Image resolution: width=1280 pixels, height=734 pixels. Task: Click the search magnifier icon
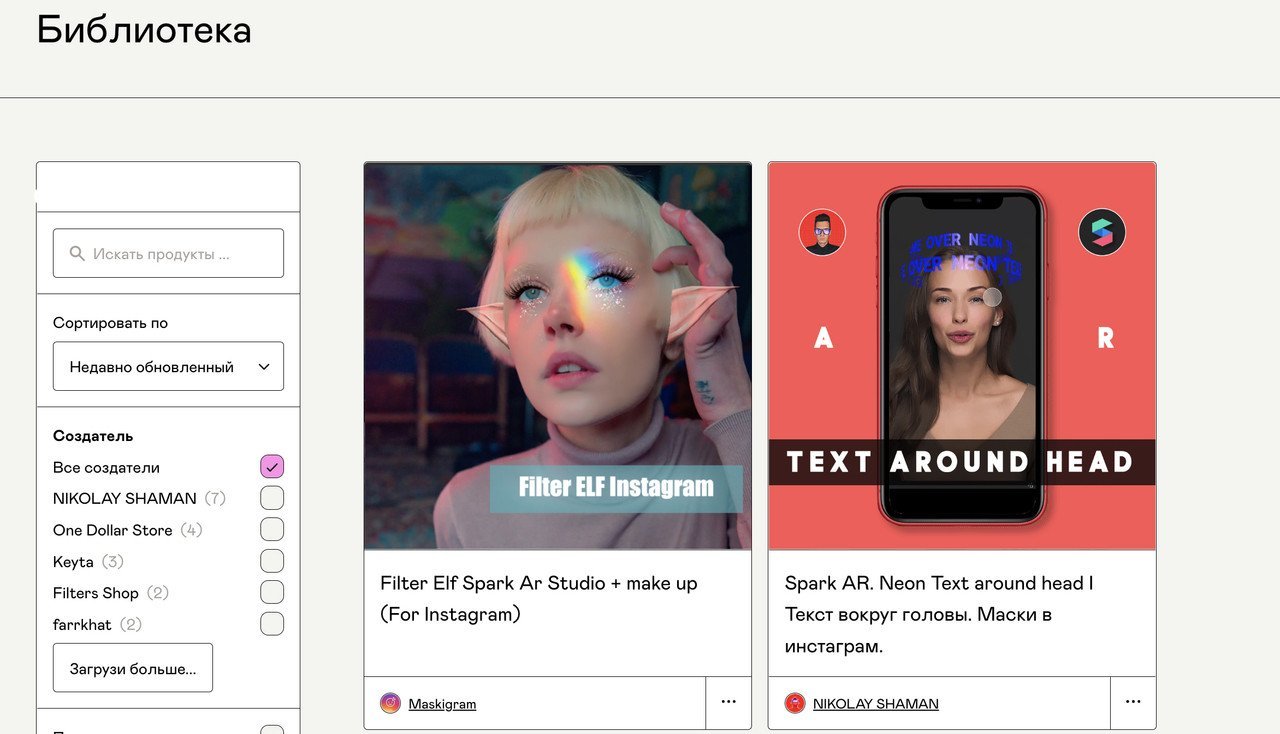77,254
